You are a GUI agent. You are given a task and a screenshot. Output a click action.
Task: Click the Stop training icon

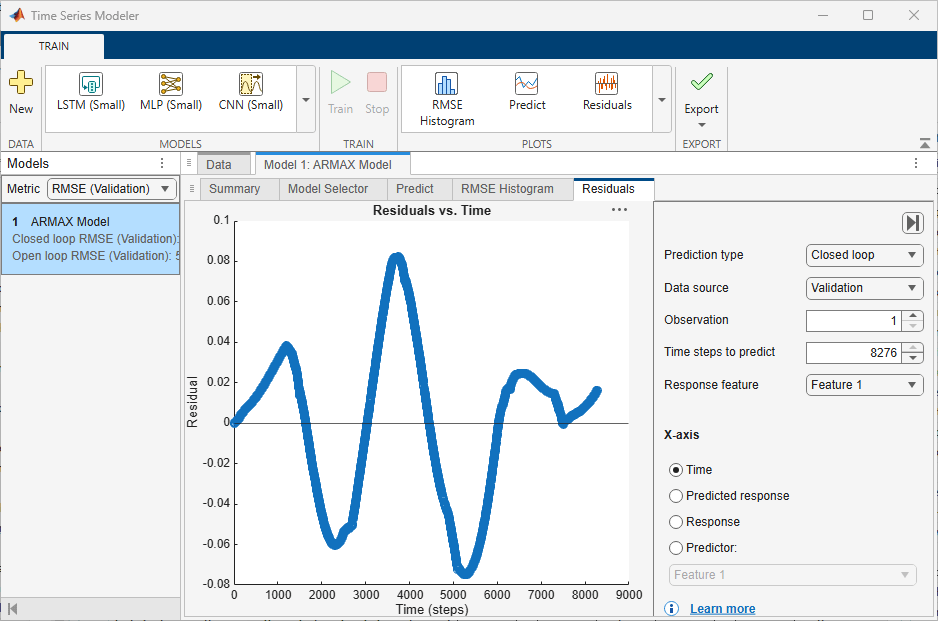377,83
